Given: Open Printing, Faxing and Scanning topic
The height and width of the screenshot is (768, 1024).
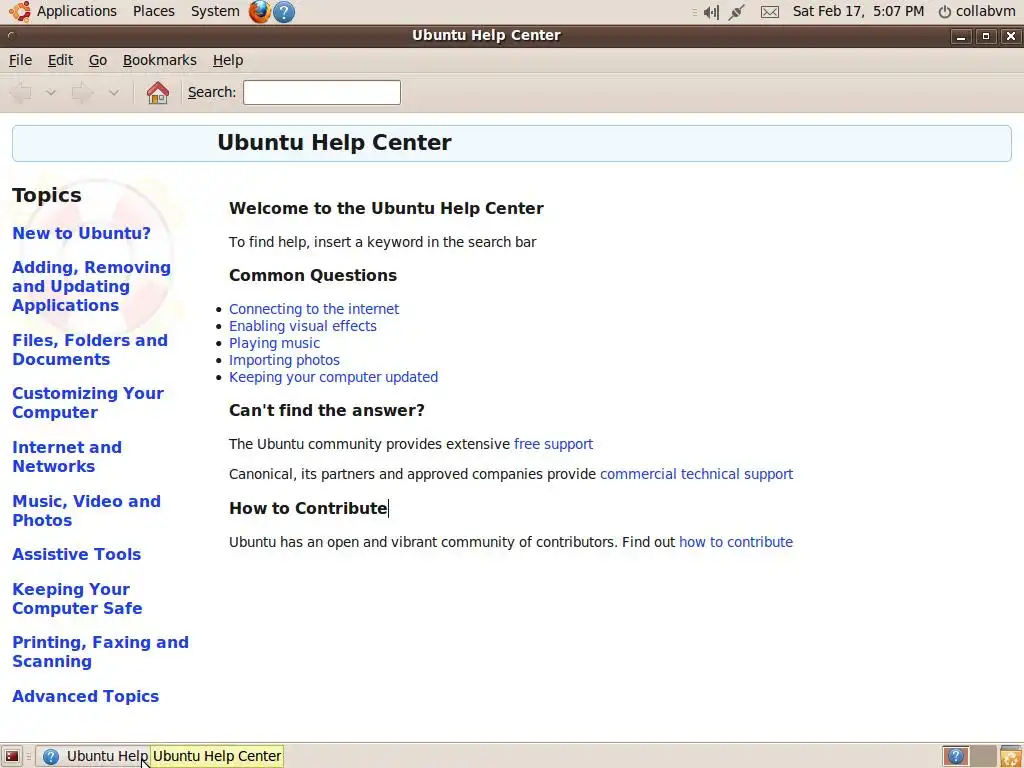Looking at the screenshot, I should click(101, 652).
